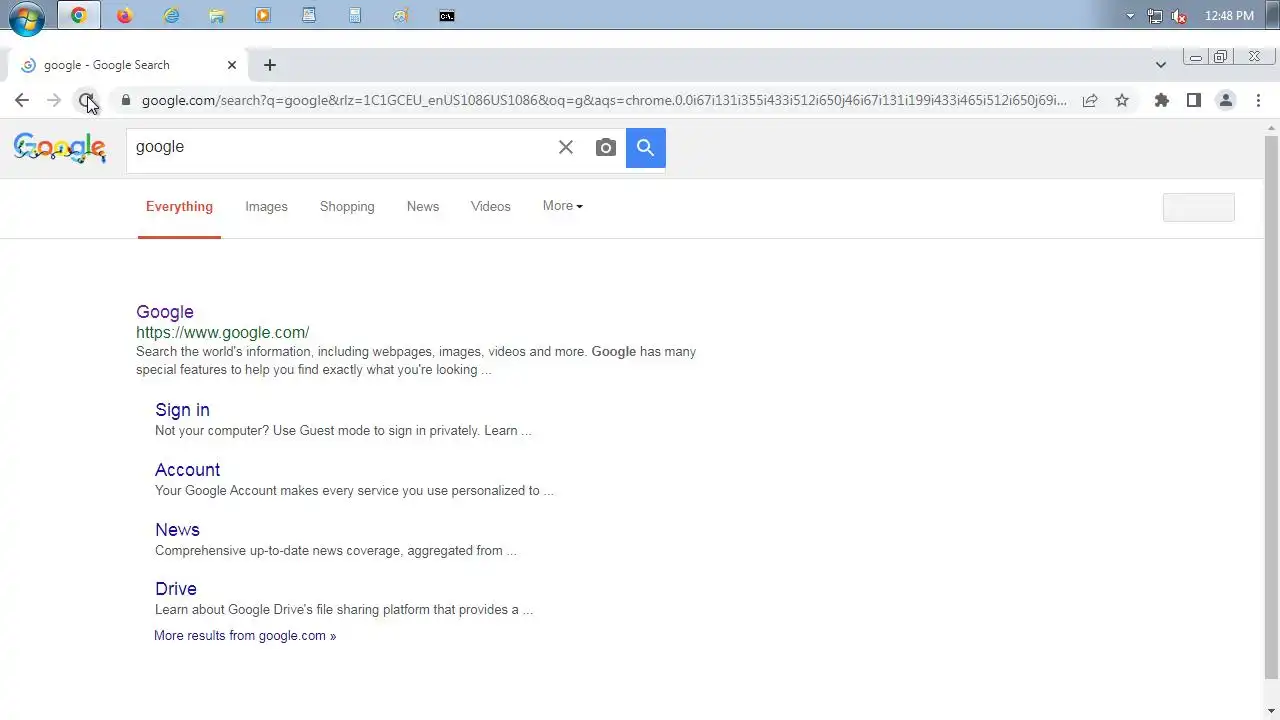The height and width of the screenshot is (720, 1280).
Task: Switch to News results tab
Action: pos(423,207)
